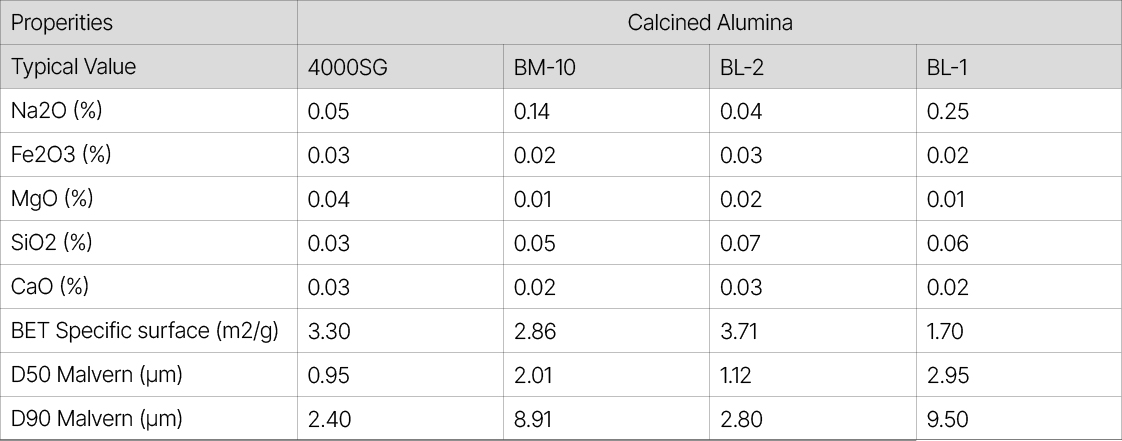The width and height of the screenshot is (1122, 441).
Task: Select the Properities header cell
Action: pyautogui.click(x=61, y=23)
